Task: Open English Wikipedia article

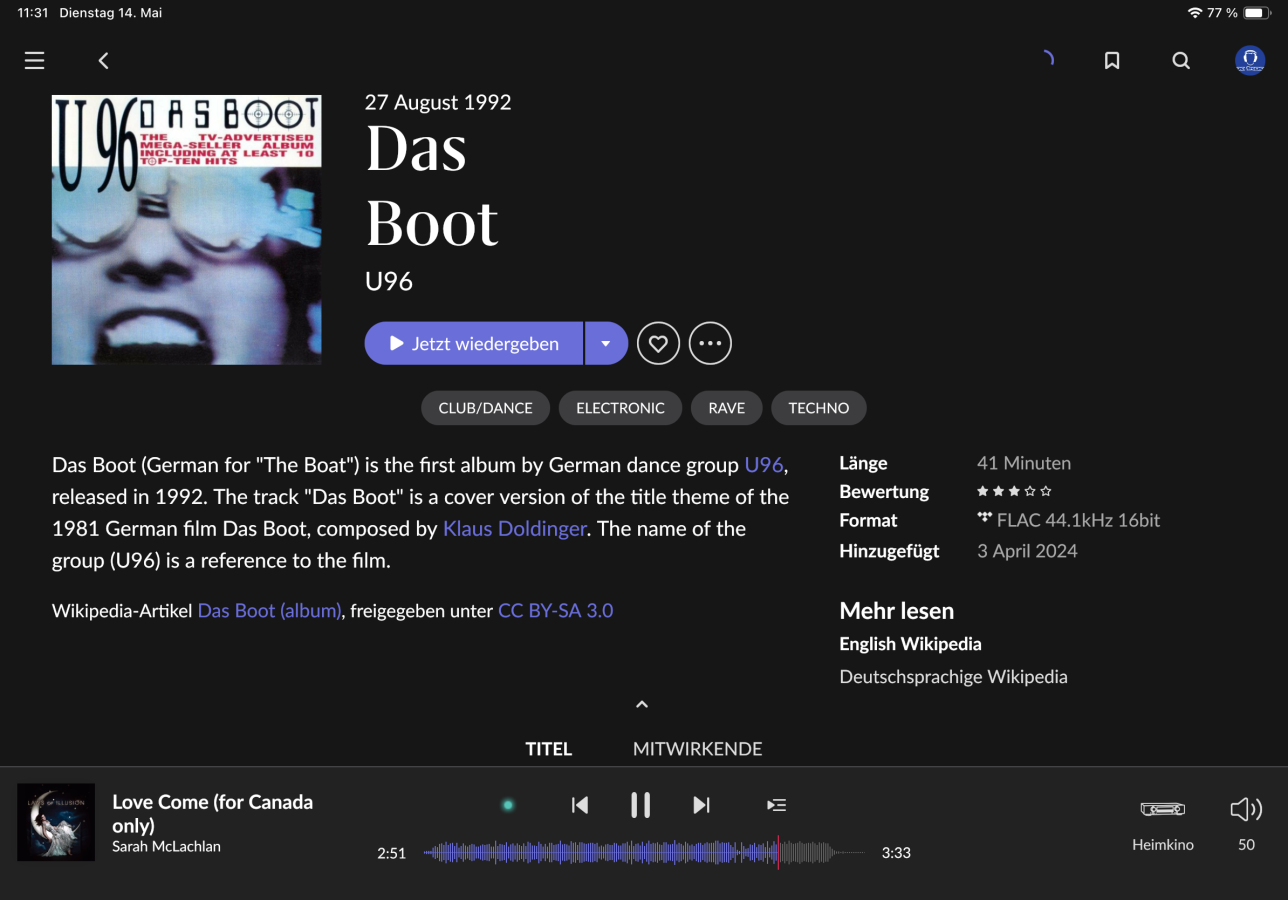Action: click(x=910, y=644)
